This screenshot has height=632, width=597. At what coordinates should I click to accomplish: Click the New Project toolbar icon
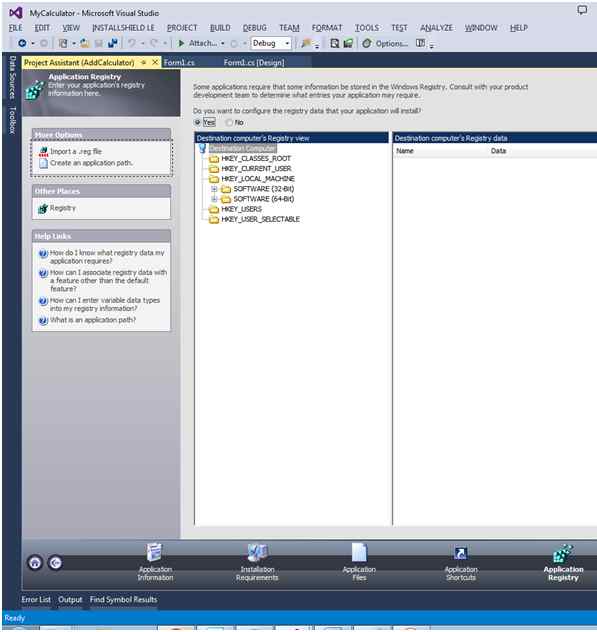click(63, 43)
